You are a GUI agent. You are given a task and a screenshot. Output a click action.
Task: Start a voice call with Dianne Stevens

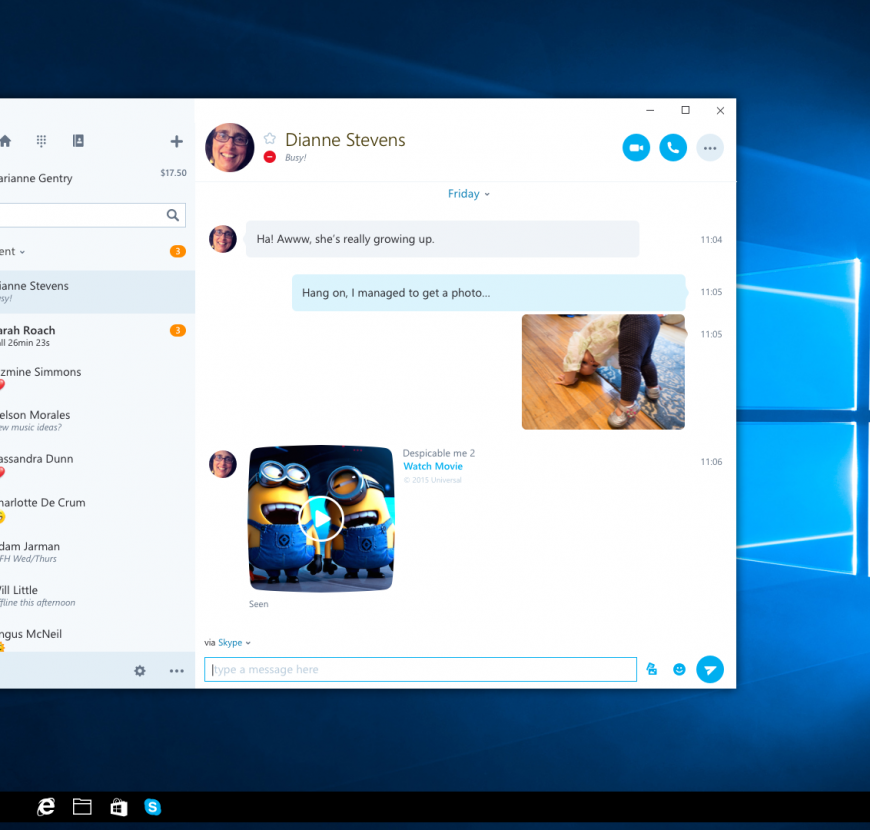[673, 148]
